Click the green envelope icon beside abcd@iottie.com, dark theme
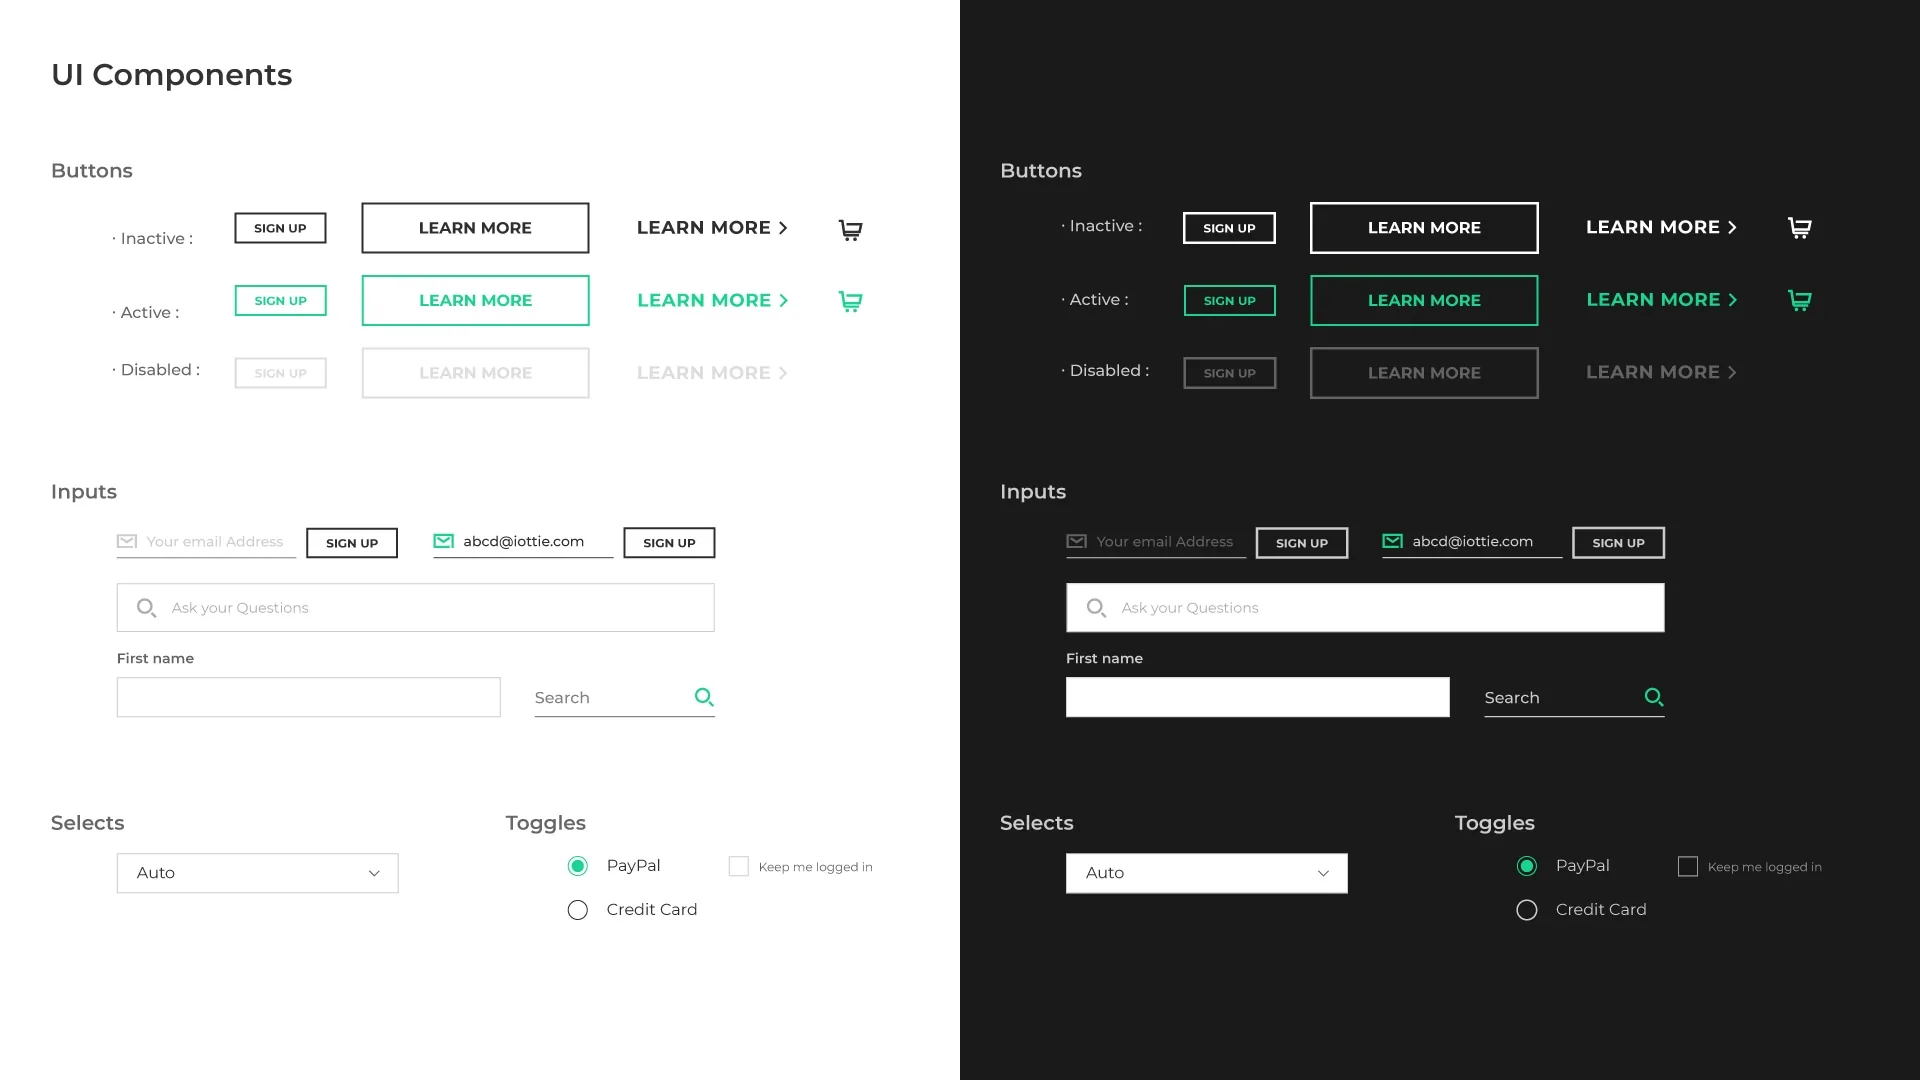This screenshot has height=1080, width=1920. tap(1392, 541)
